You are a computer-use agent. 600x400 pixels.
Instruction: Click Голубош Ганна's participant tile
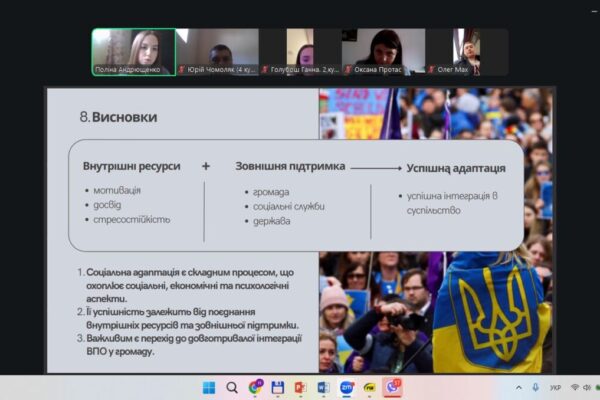coord(299,51)
